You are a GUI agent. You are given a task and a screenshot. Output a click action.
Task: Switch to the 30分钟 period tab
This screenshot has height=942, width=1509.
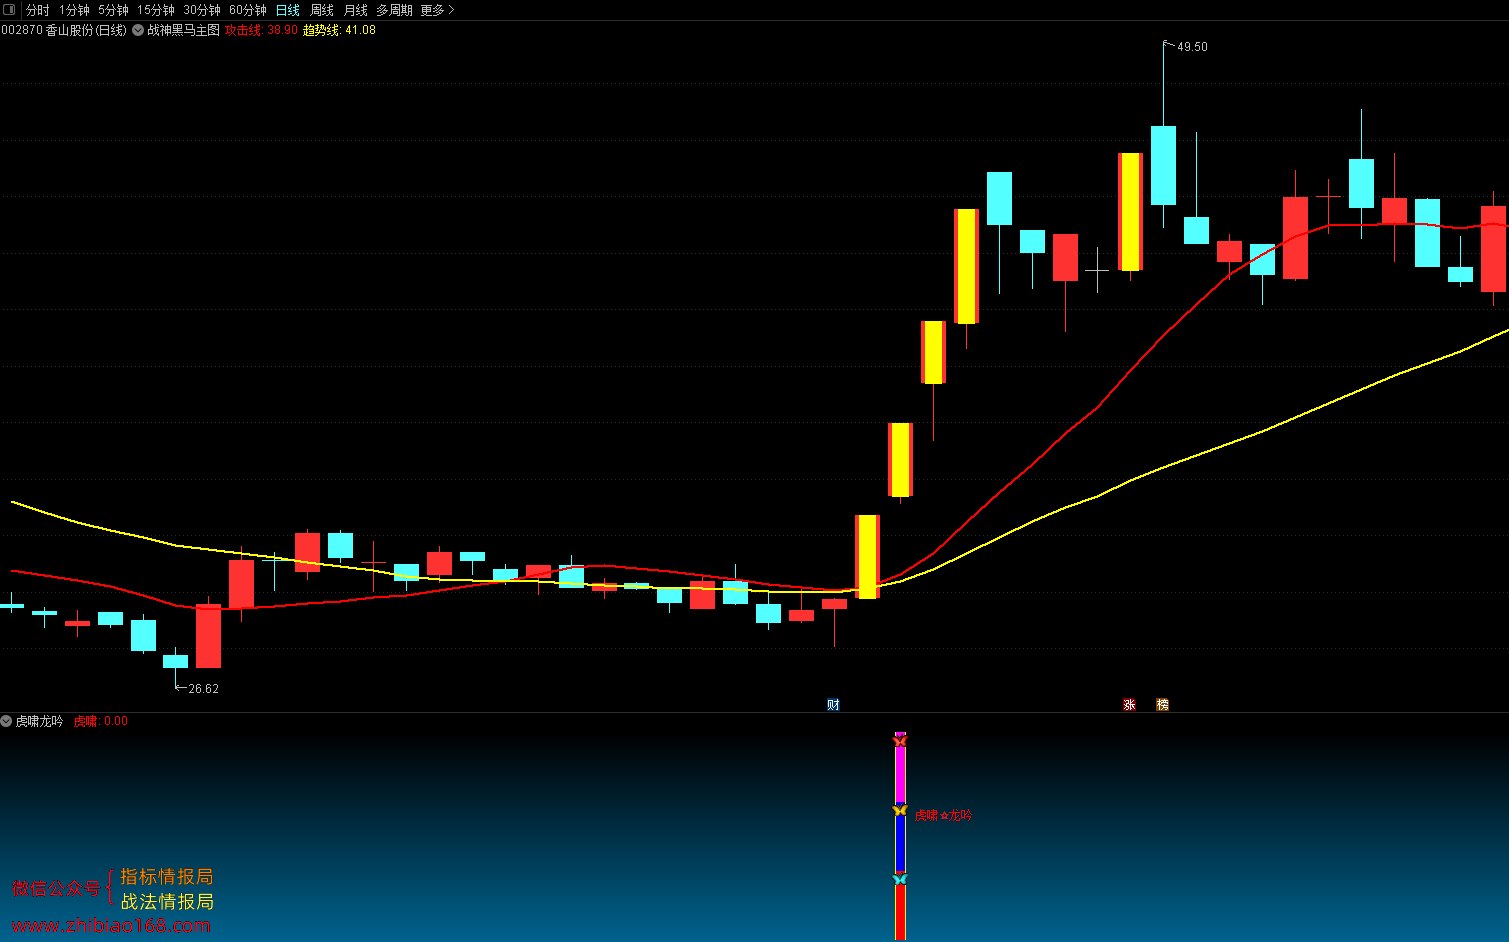coord(202,10)
